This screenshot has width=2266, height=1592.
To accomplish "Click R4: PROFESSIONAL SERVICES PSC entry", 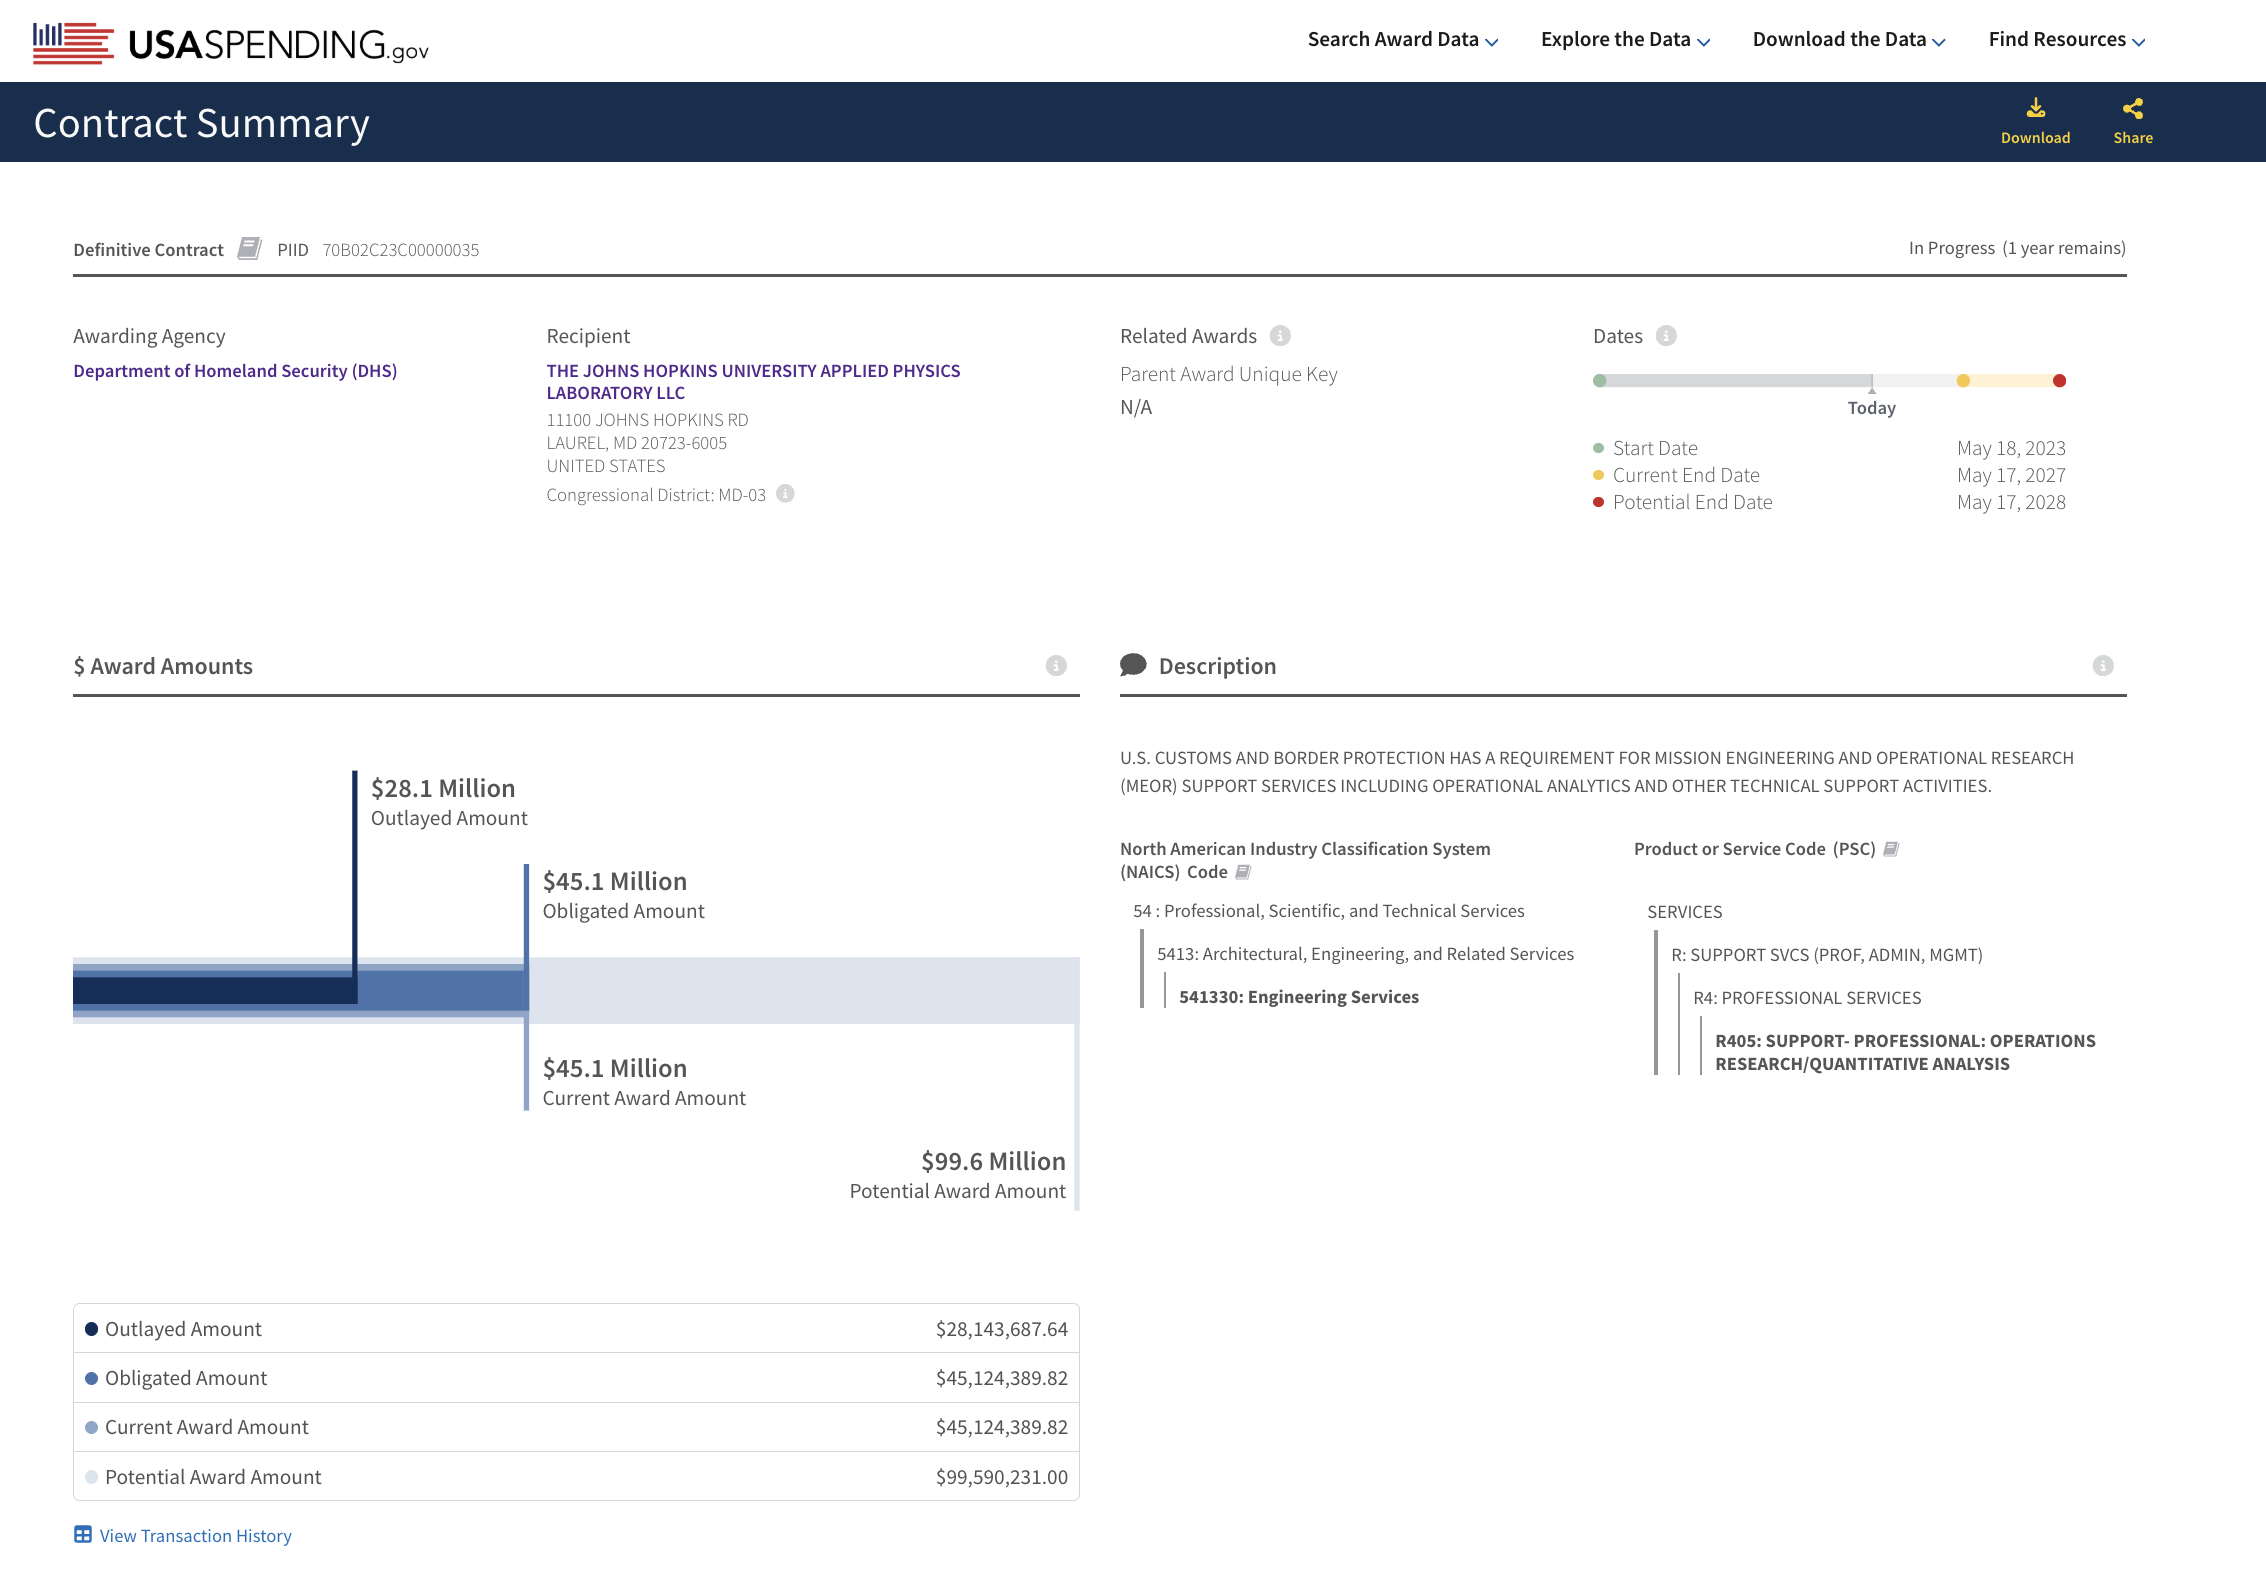I will (x=1806, y=998).
